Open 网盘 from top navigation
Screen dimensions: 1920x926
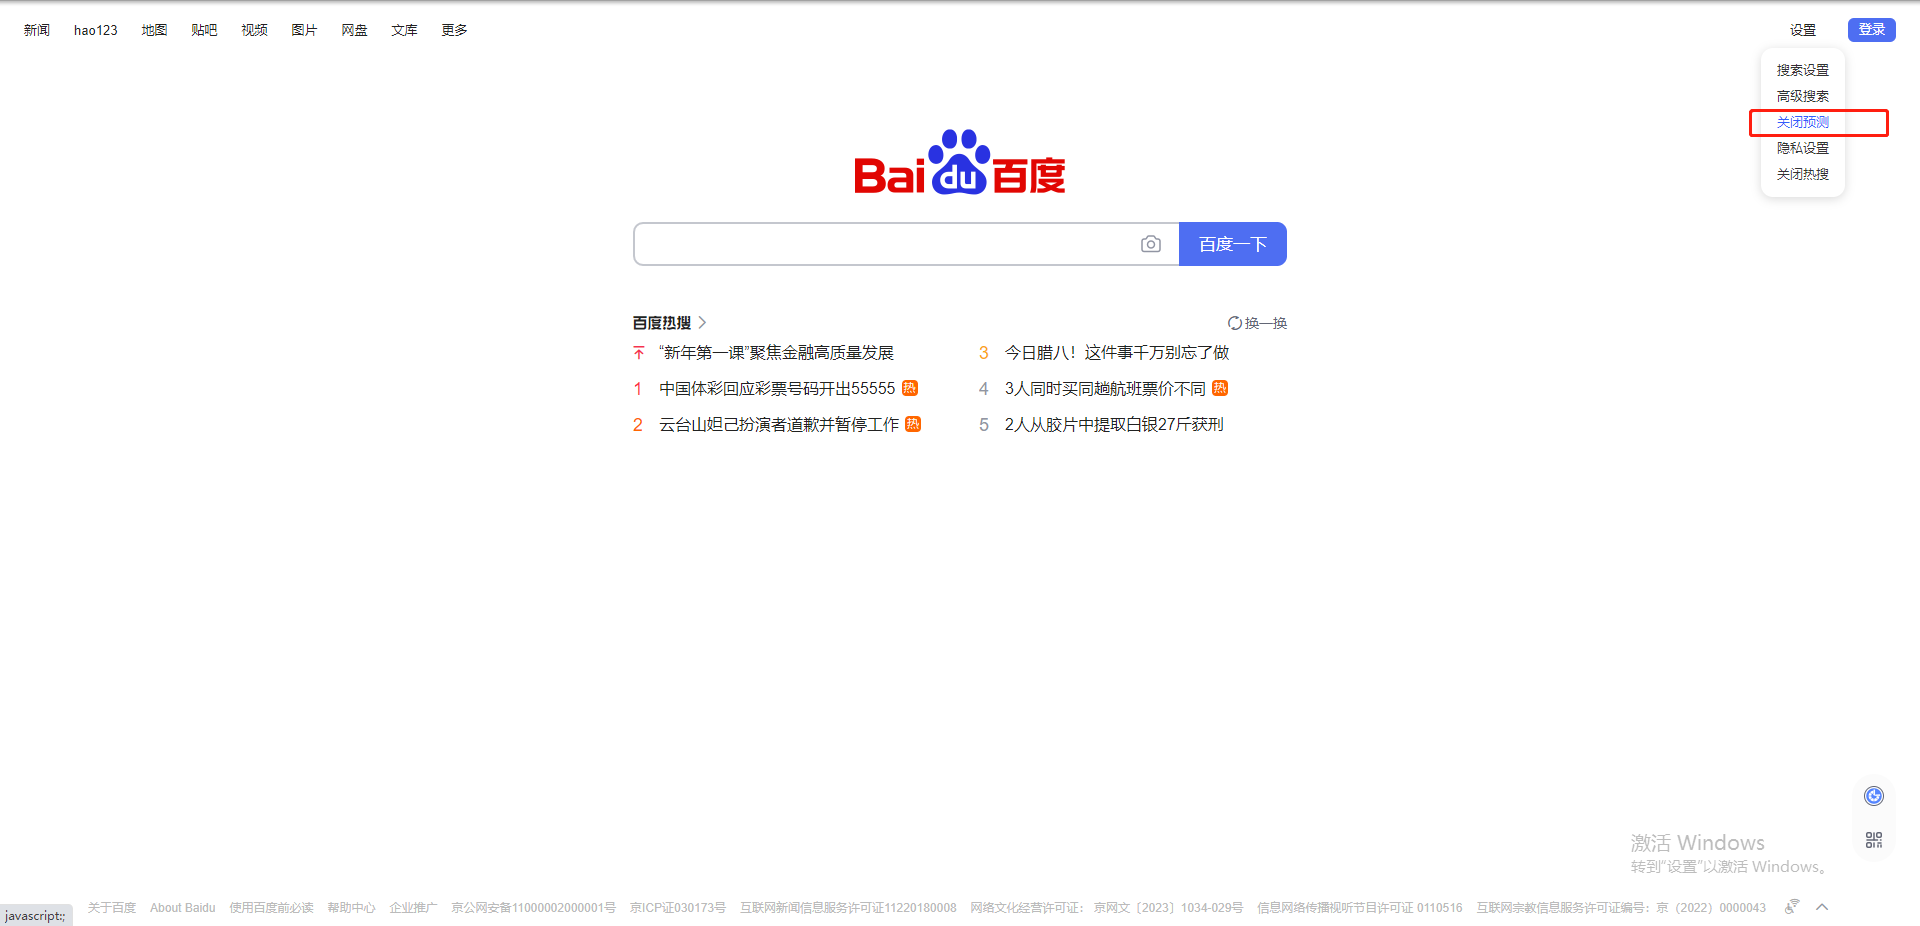(355, 30)
